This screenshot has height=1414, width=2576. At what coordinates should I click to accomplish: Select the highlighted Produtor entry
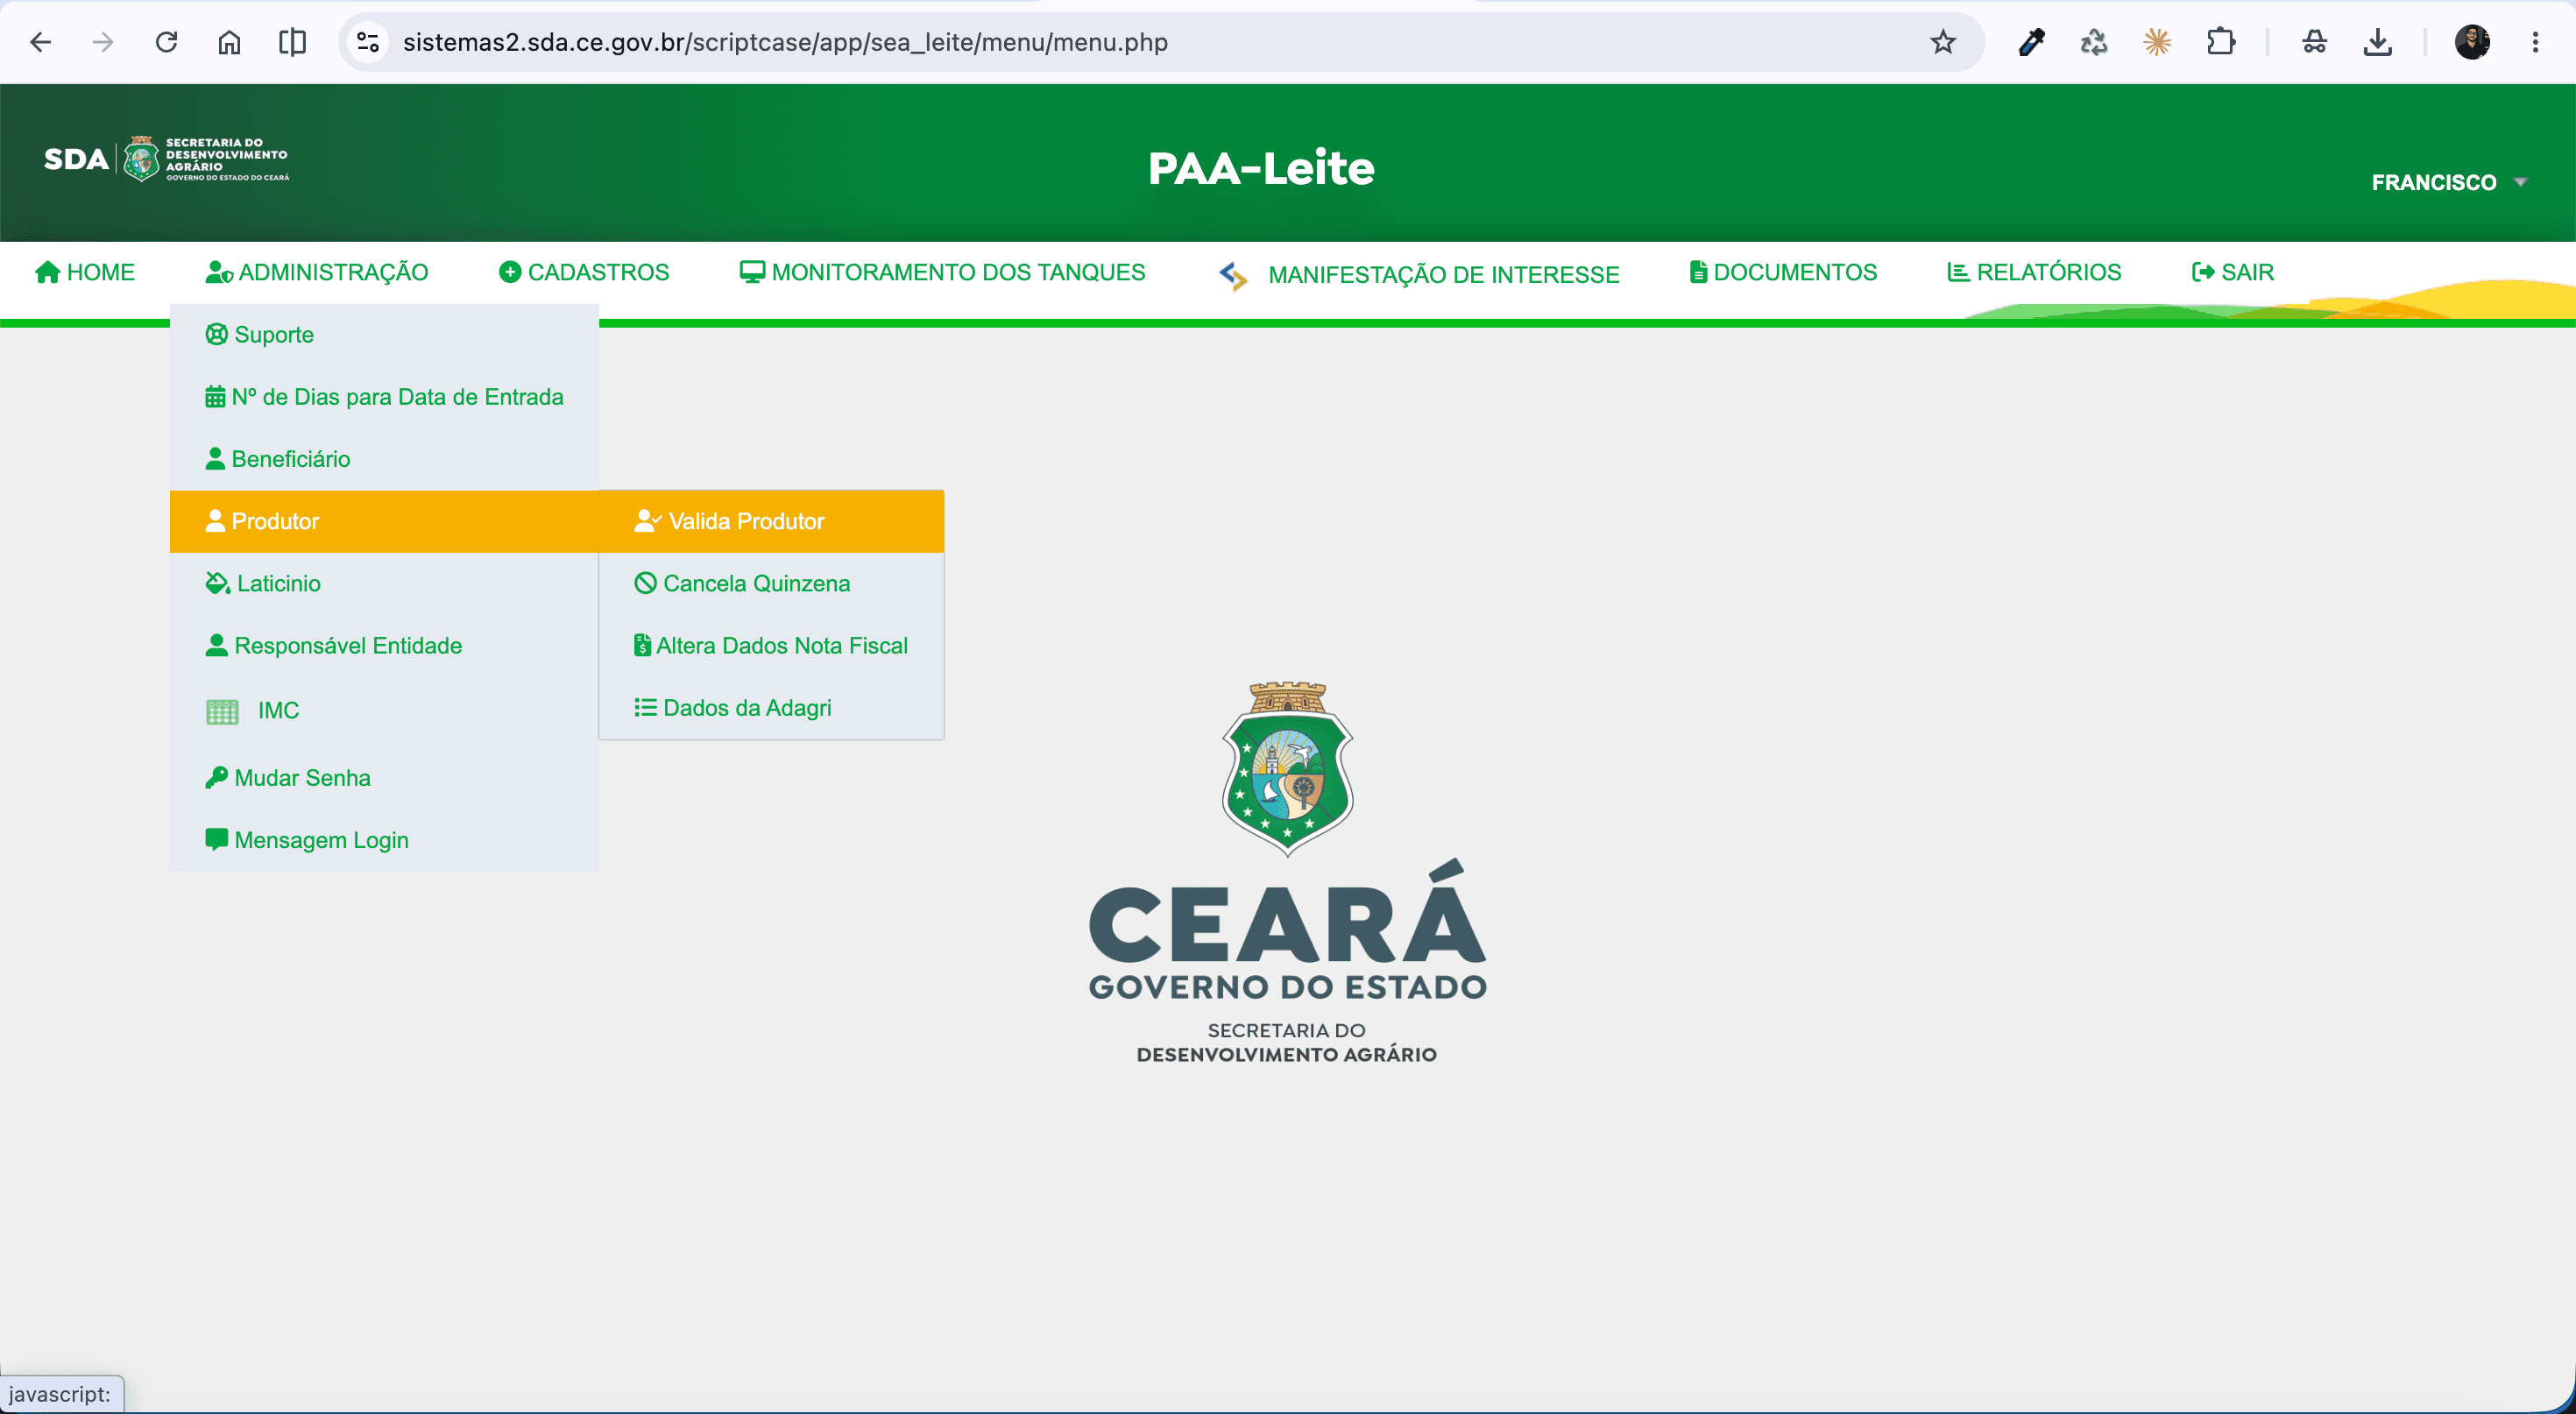[x=384, y=521]
